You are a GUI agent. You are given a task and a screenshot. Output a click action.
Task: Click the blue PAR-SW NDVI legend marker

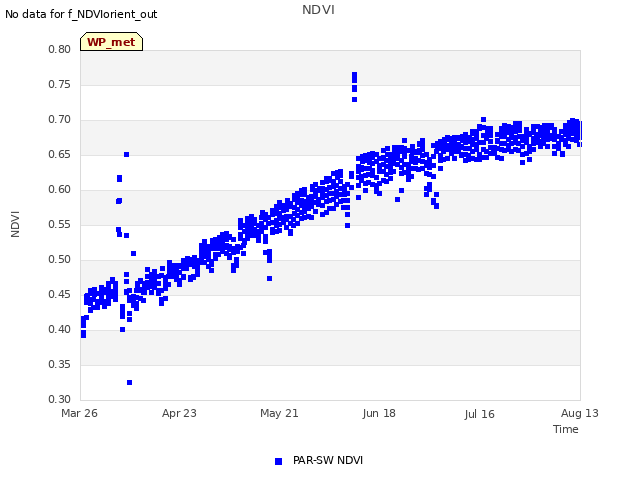coord(278,461)
